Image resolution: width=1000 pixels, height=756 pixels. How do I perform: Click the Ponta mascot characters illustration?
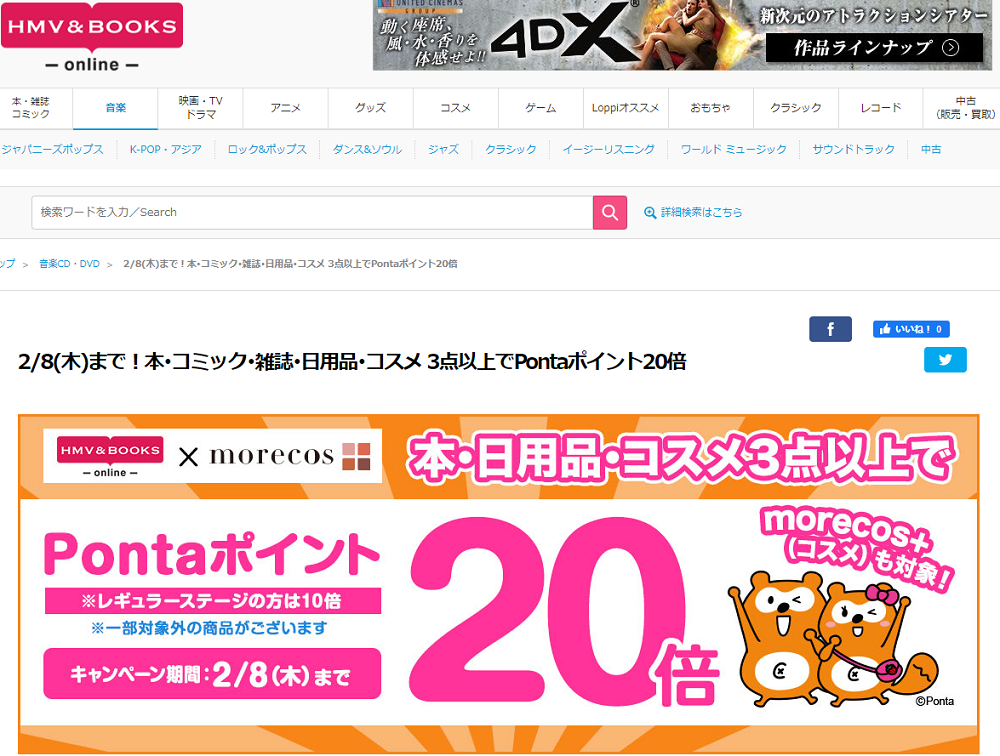tap(835, 639)
